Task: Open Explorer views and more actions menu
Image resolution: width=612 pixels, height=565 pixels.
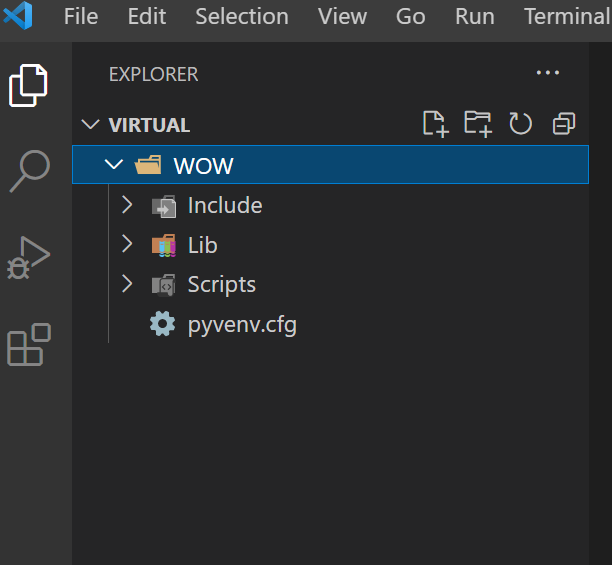Action: click(x=548, y=73)
